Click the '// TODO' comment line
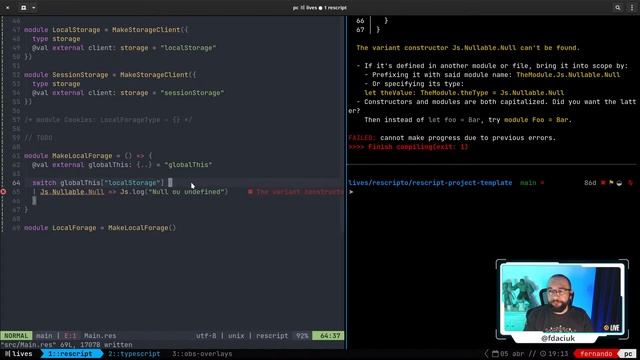640x360 pixels. 38,138
